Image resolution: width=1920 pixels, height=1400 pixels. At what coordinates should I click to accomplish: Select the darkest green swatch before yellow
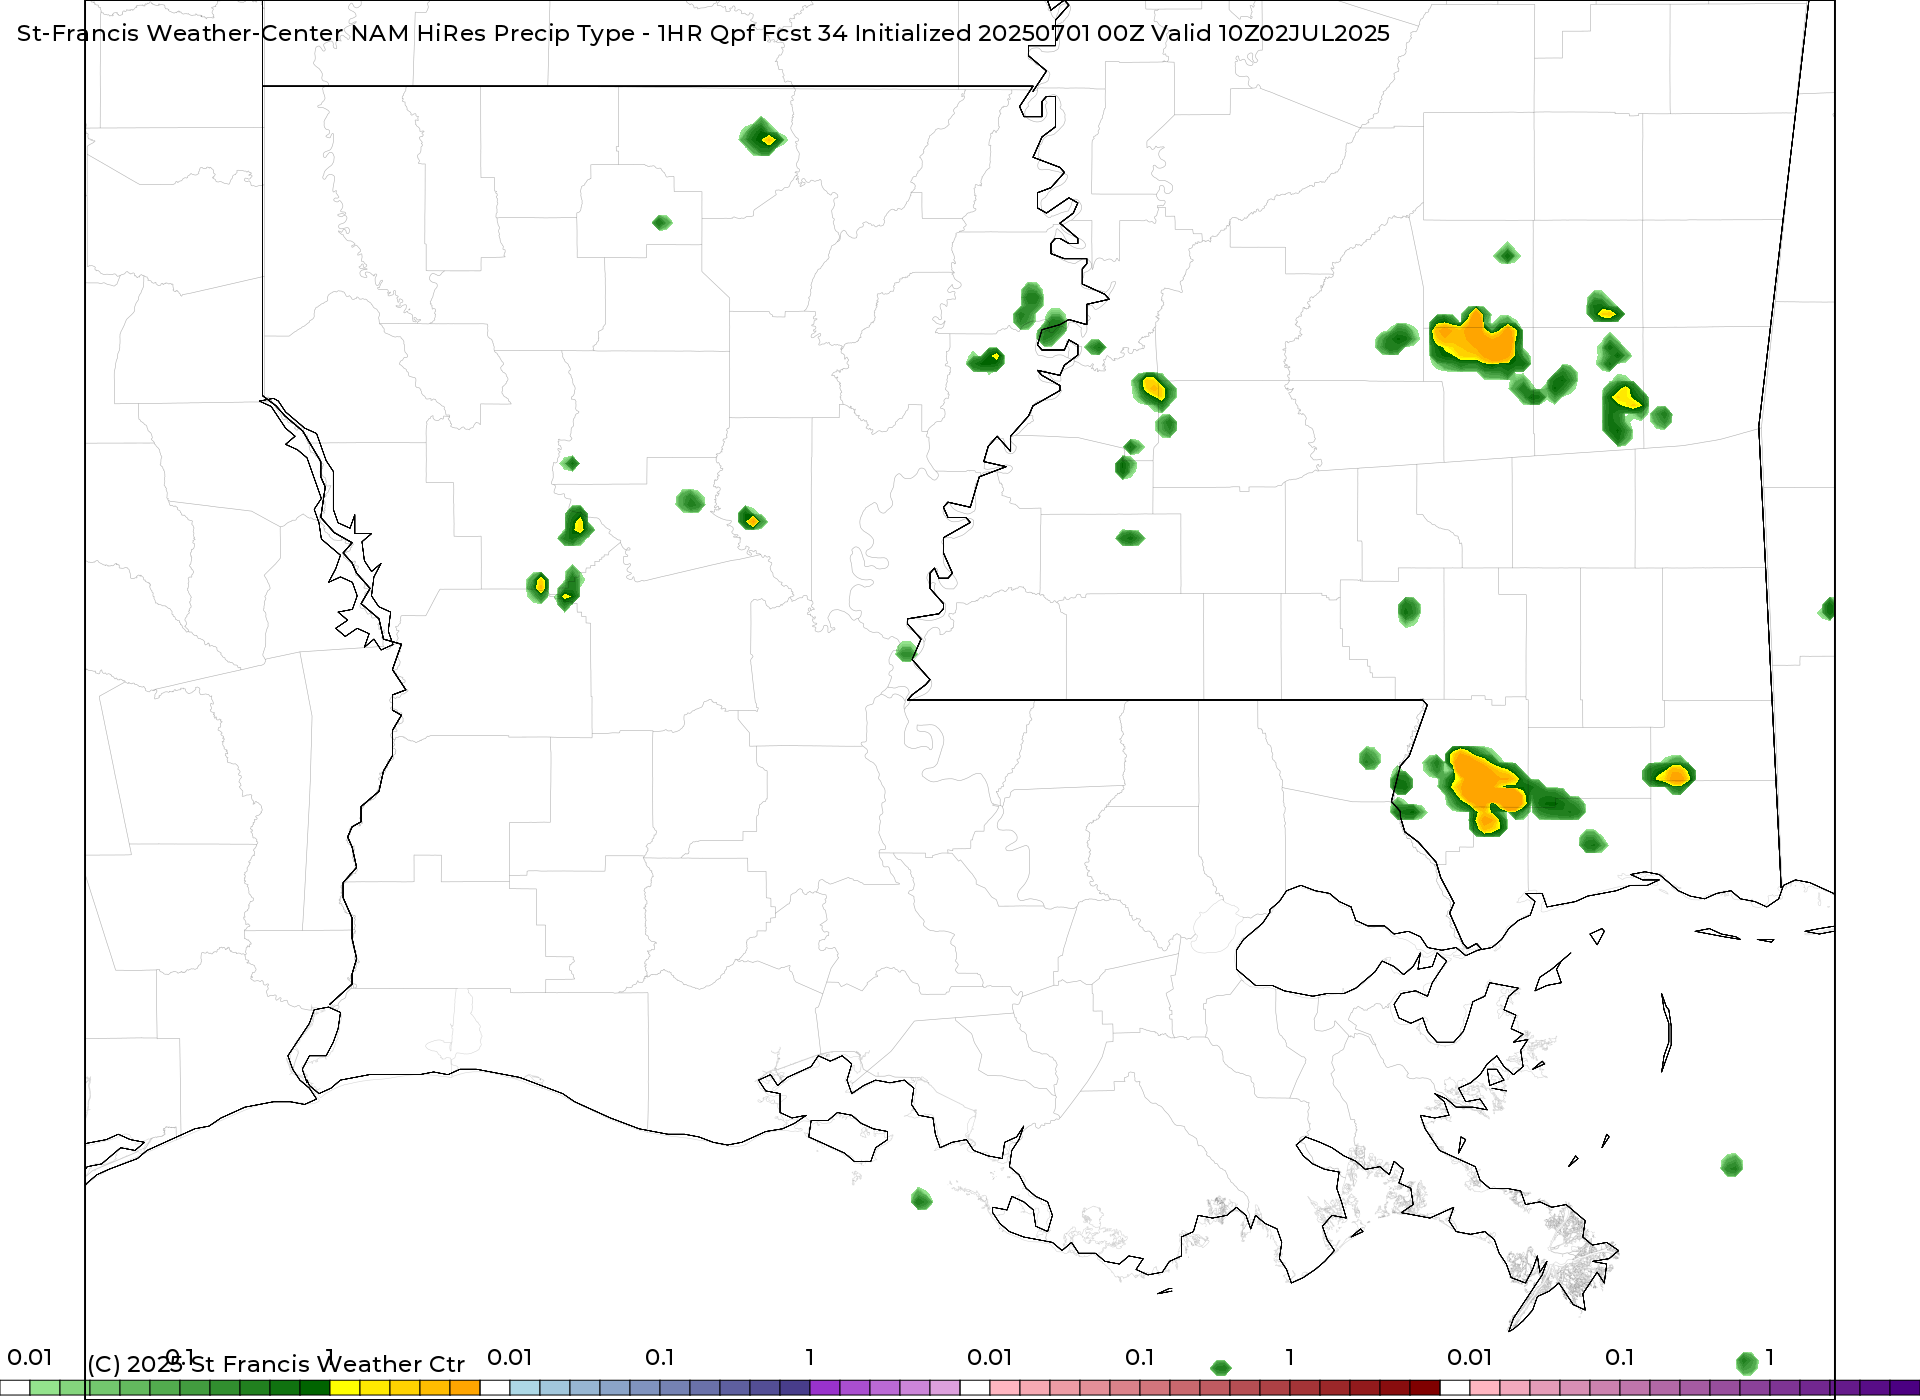click(315, 1388)
